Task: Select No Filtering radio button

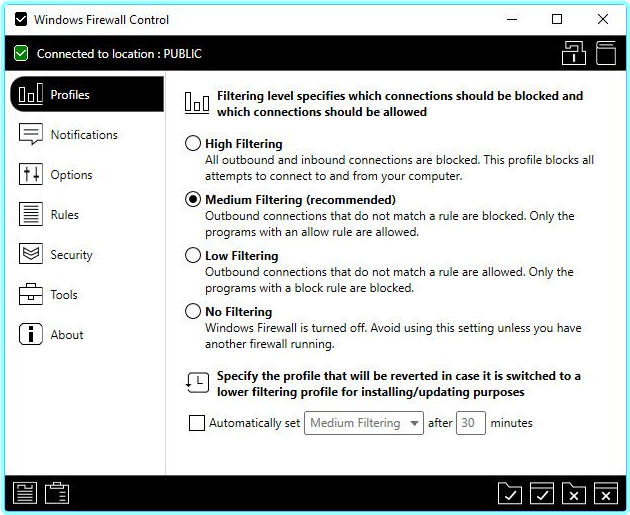Action: 193,312
